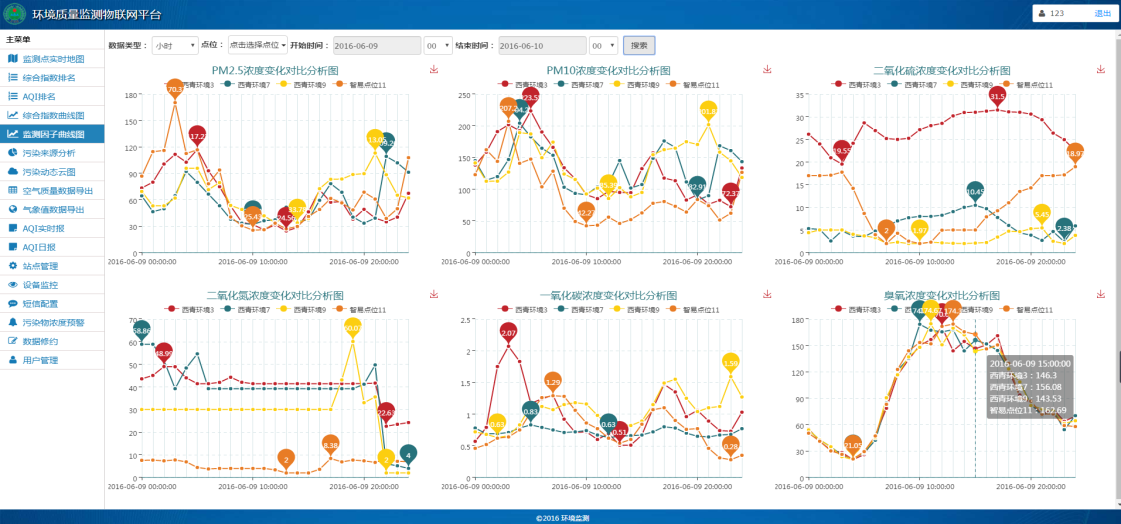Expand the 点击选择点位 station selector

[x=258, y=46]
